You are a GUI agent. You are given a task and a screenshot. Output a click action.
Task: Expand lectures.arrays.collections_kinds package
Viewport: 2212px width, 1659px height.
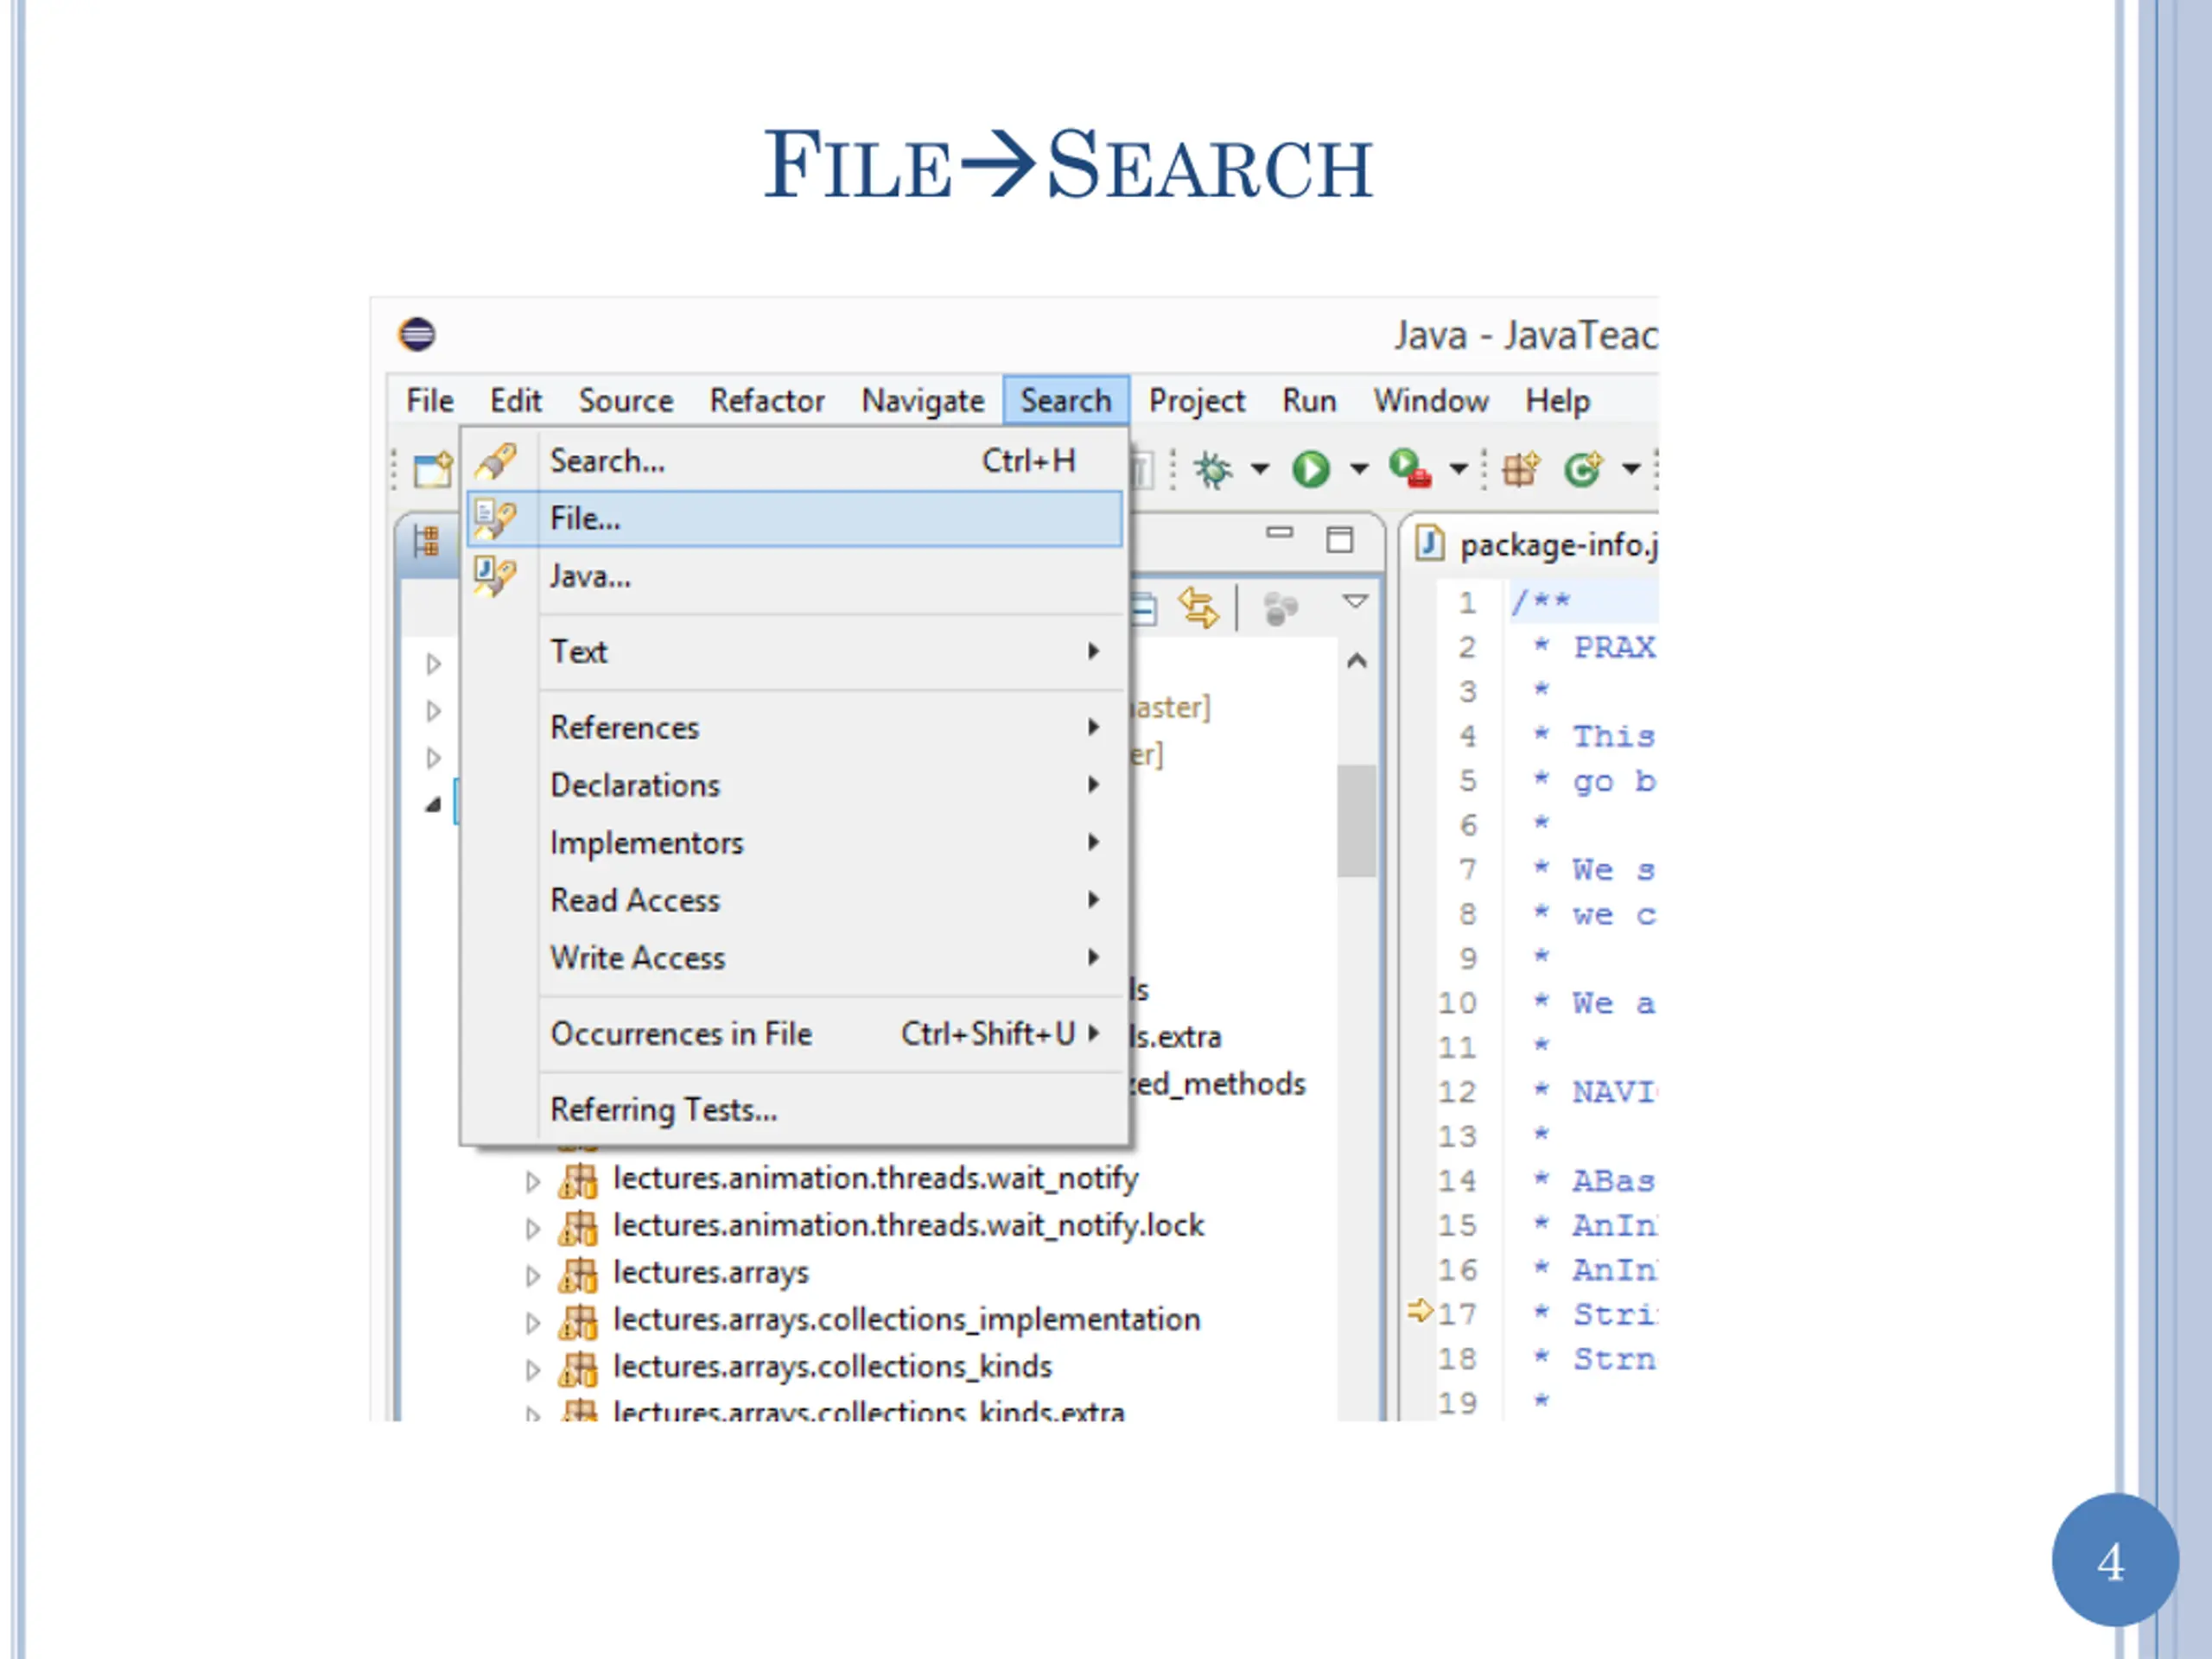click(x=533, y=1370)
